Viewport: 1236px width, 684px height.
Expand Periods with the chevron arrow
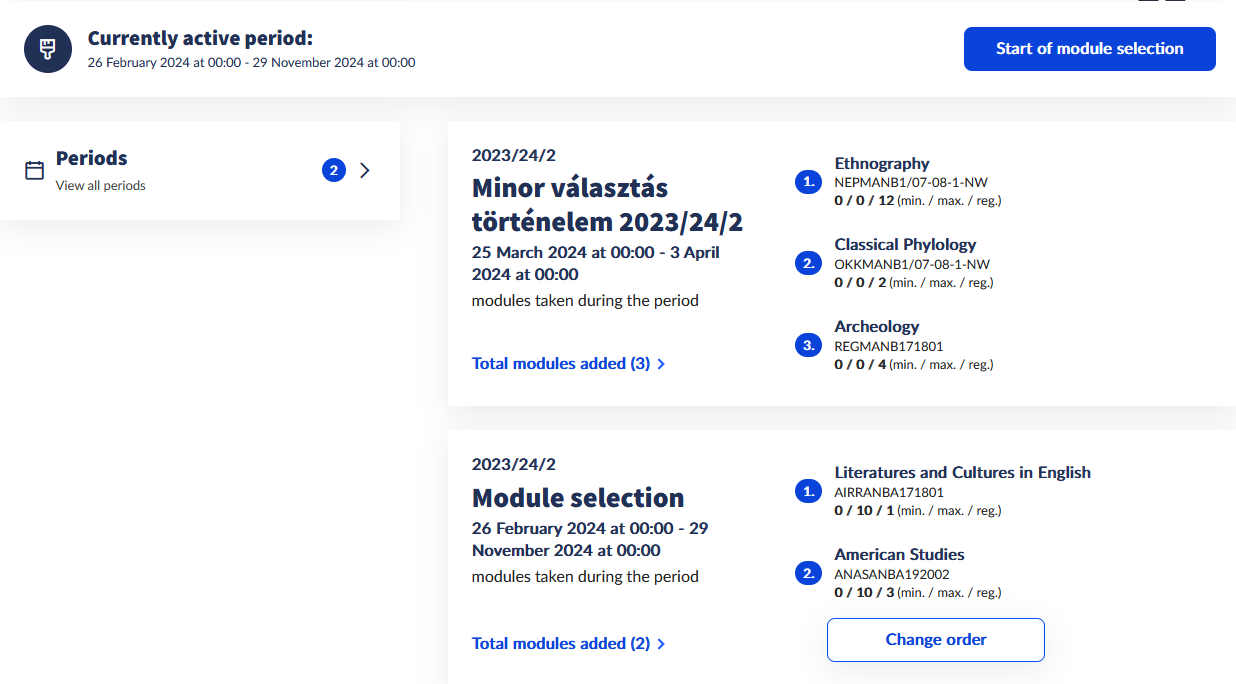pos(365,171)
